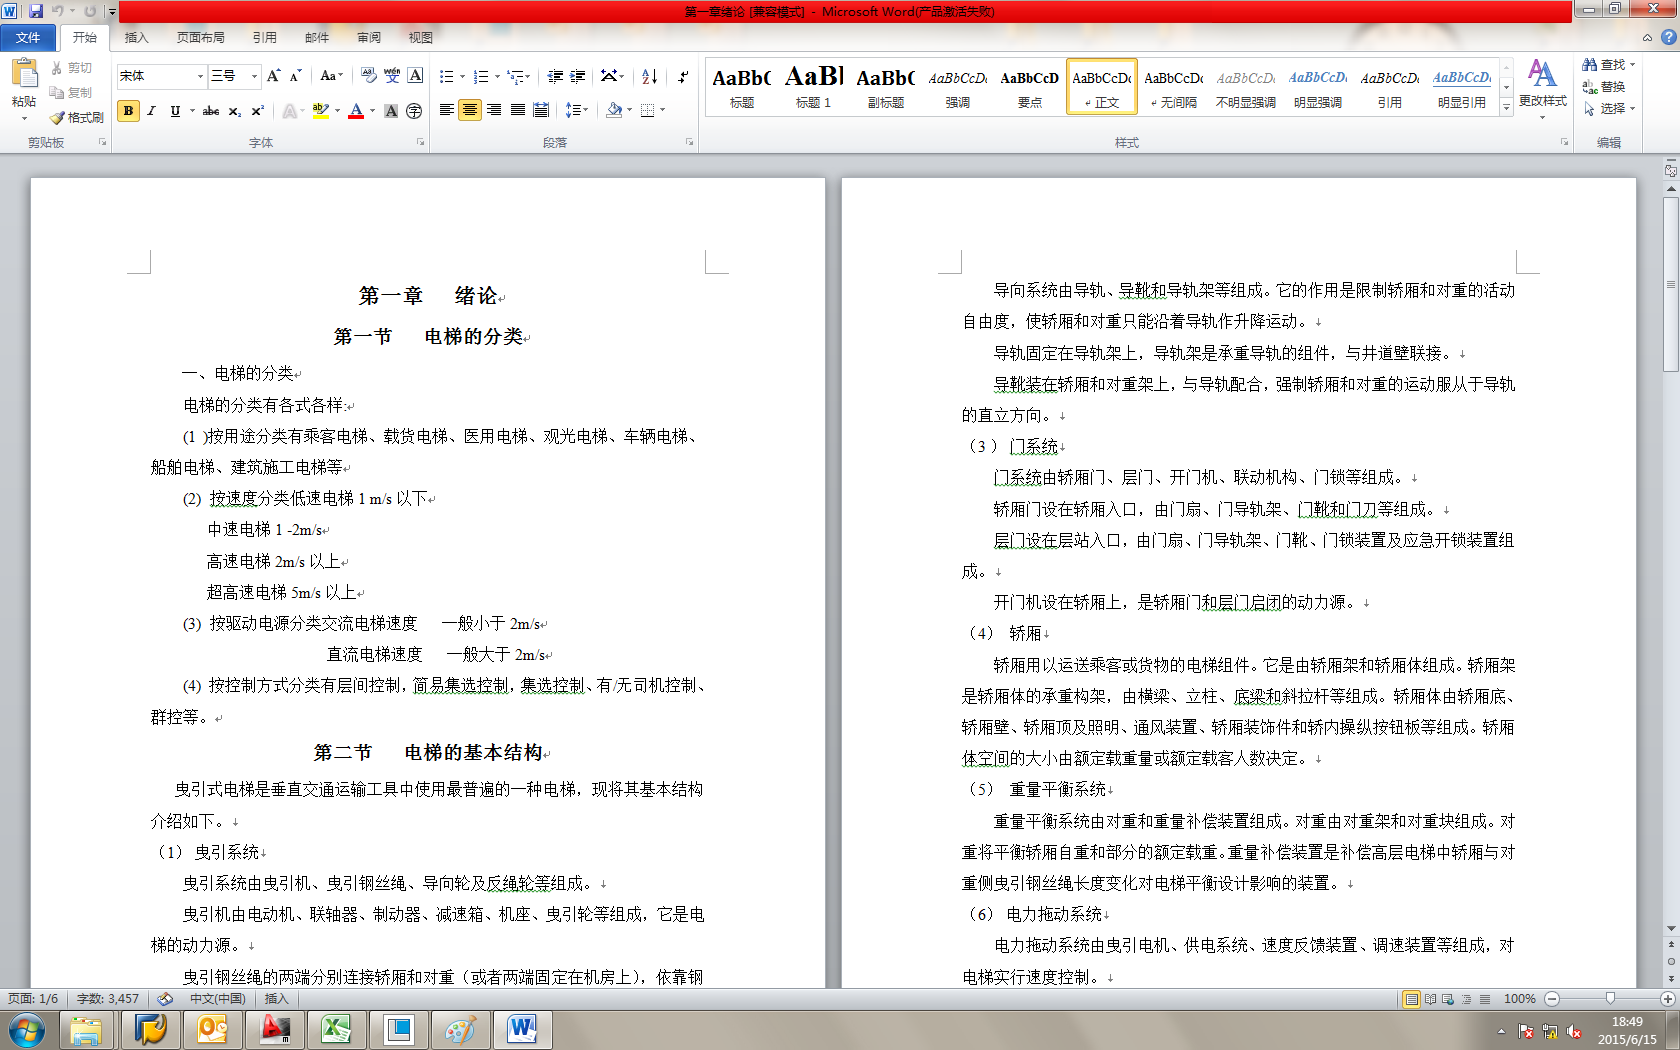The height and width of the screenshot is (1050, 1680).
Task: Click the Character Border icon
Action: (x=415, y=76)
